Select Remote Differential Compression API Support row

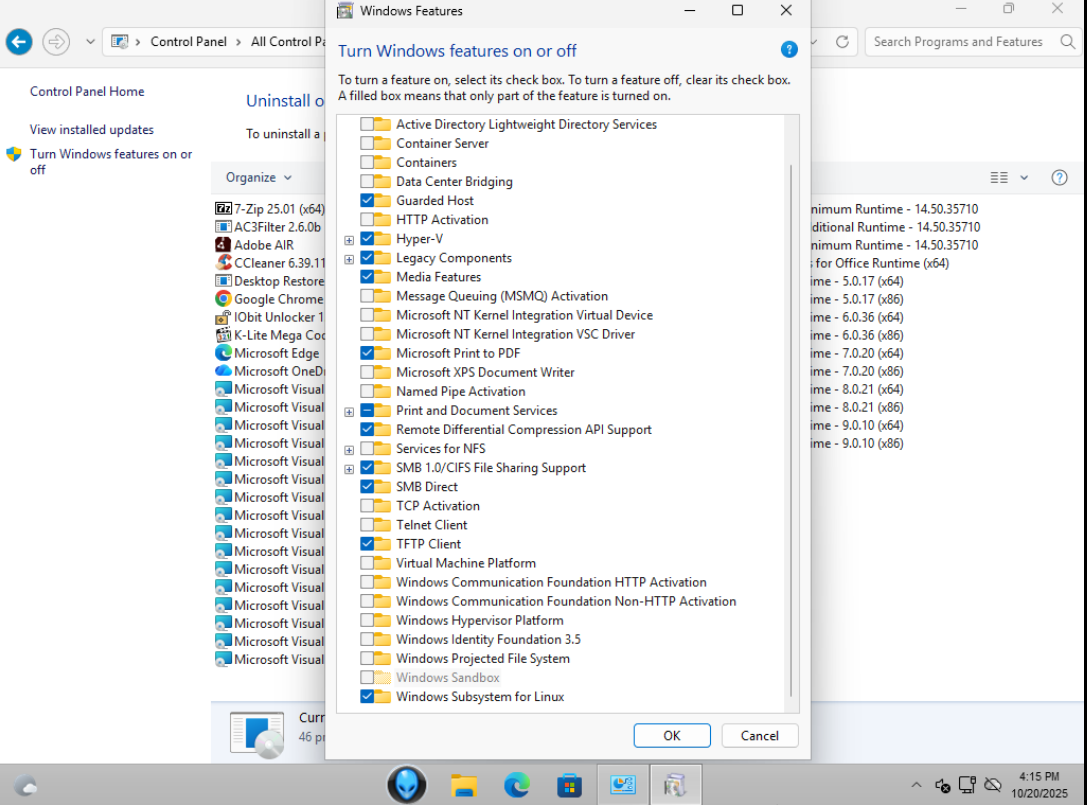(x=523, y=429)
